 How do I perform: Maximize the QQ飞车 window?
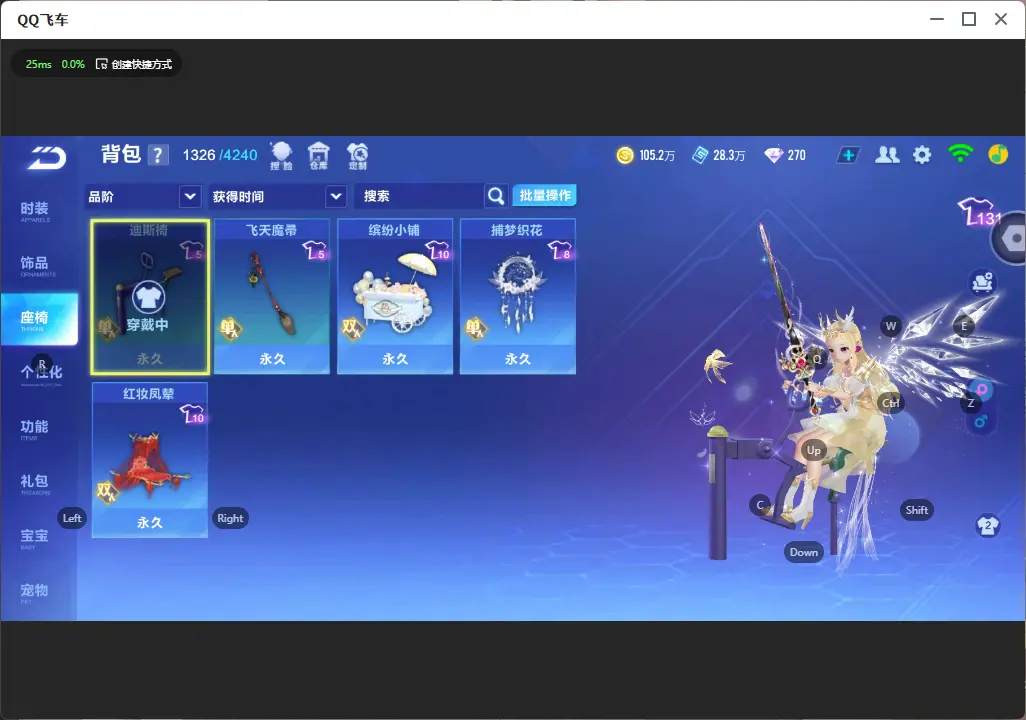coord(969,20)
